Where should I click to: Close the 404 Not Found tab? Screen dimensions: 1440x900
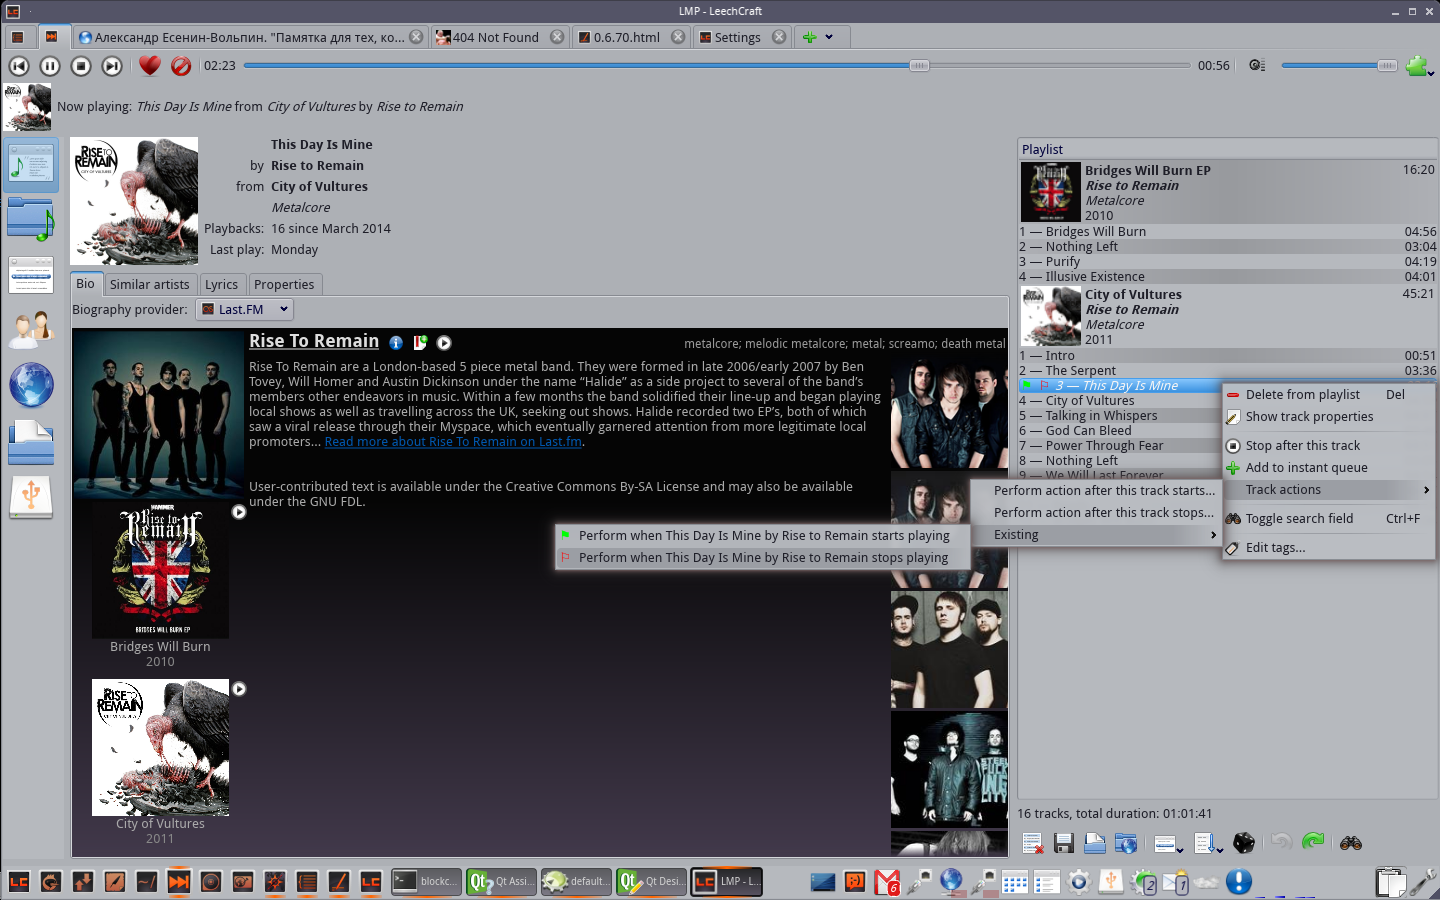point(557,37)
